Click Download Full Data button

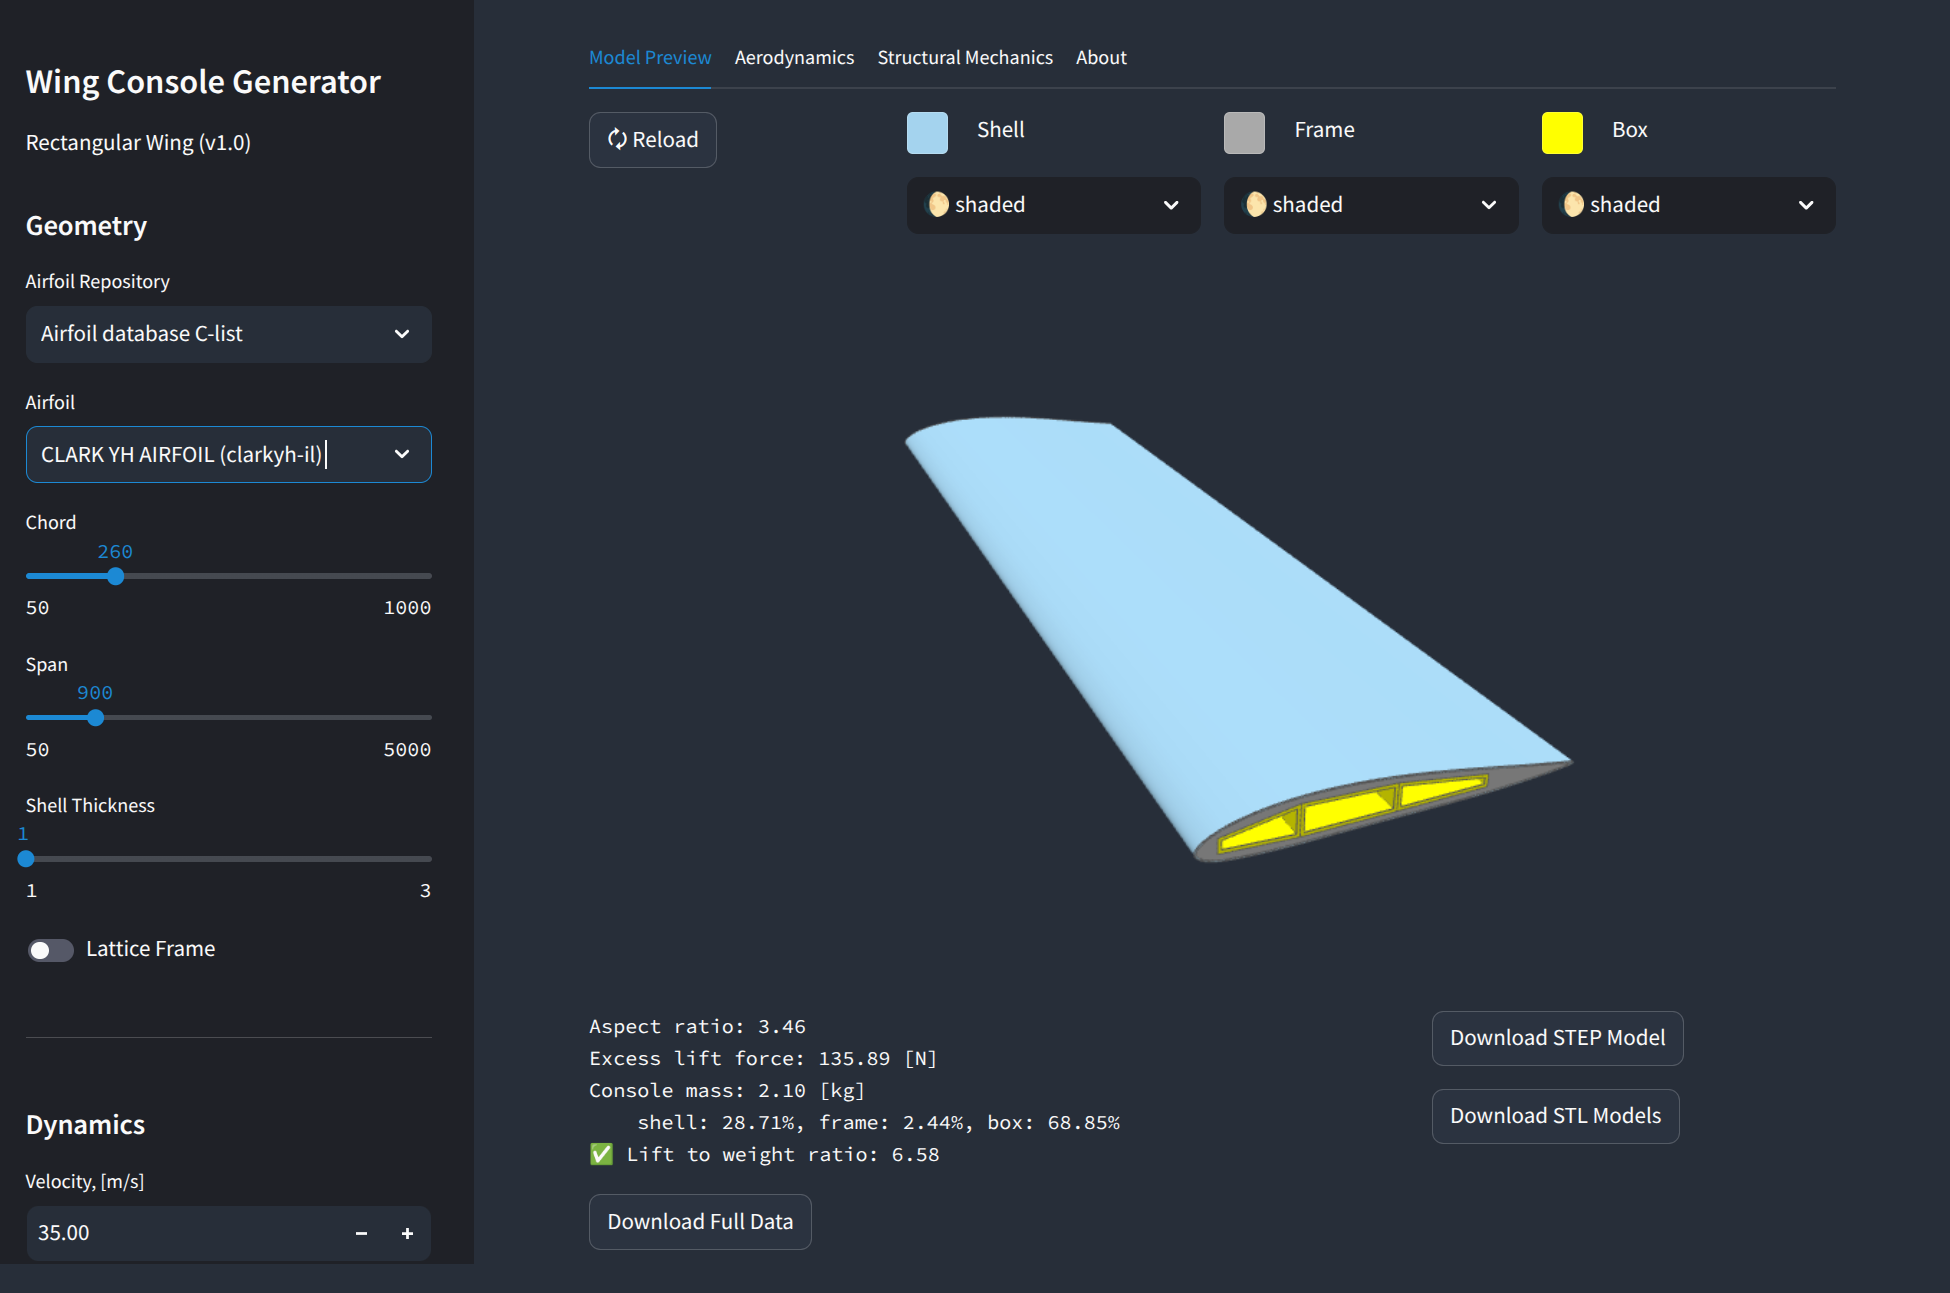[x=700, y=1222]
